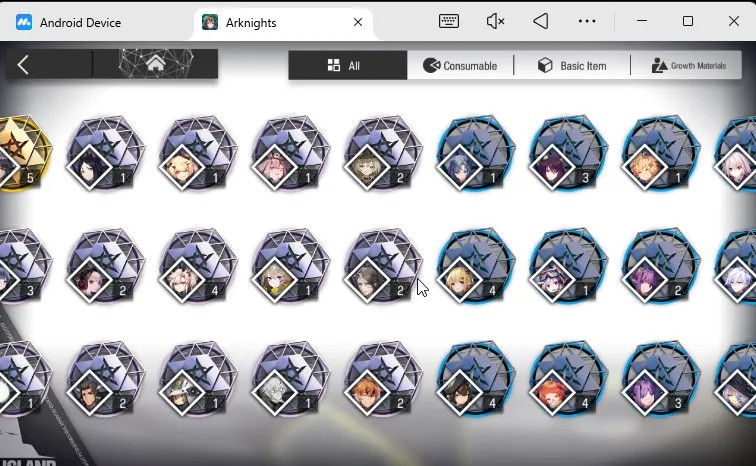Select the black-haired operator token in top row
The width and height of the screenshot is (756, 466).
click(106, 153)
